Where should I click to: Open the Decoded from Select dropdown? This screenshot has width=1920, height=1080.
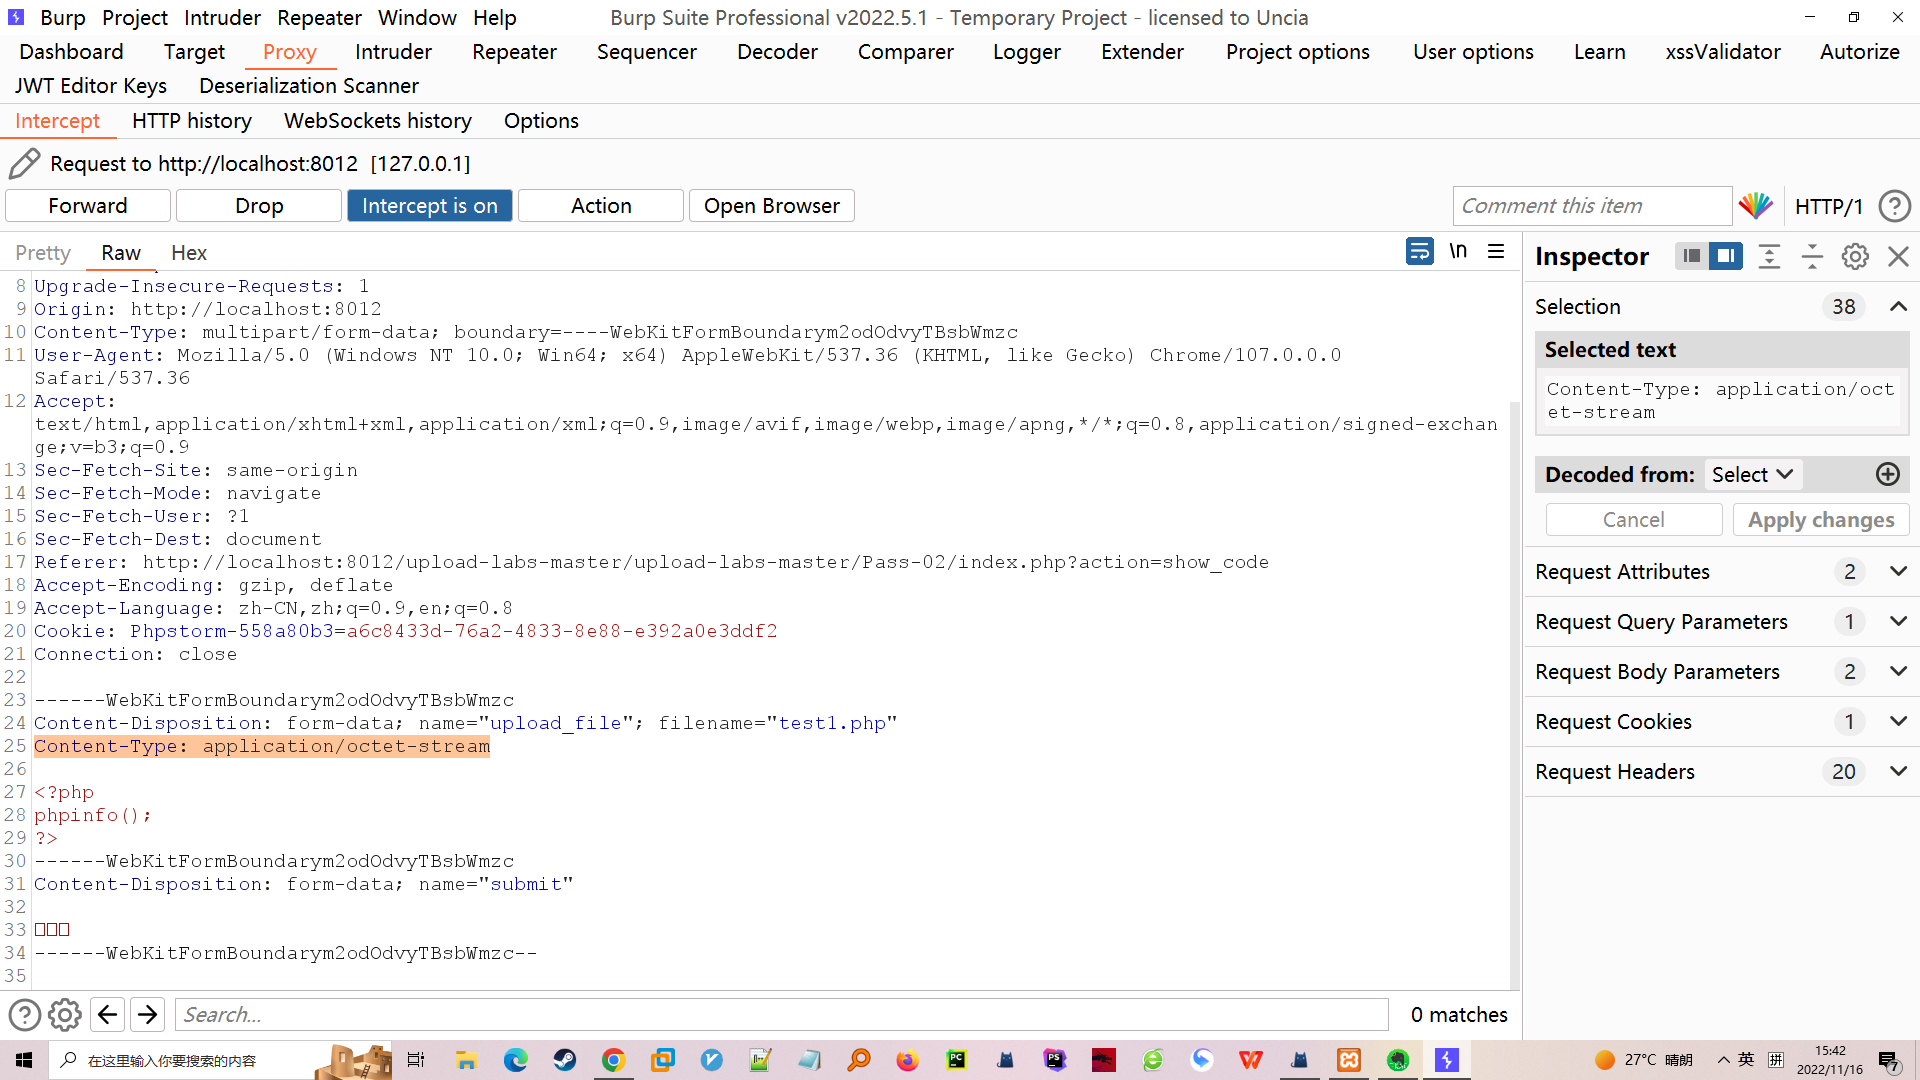pos(1751,474)
